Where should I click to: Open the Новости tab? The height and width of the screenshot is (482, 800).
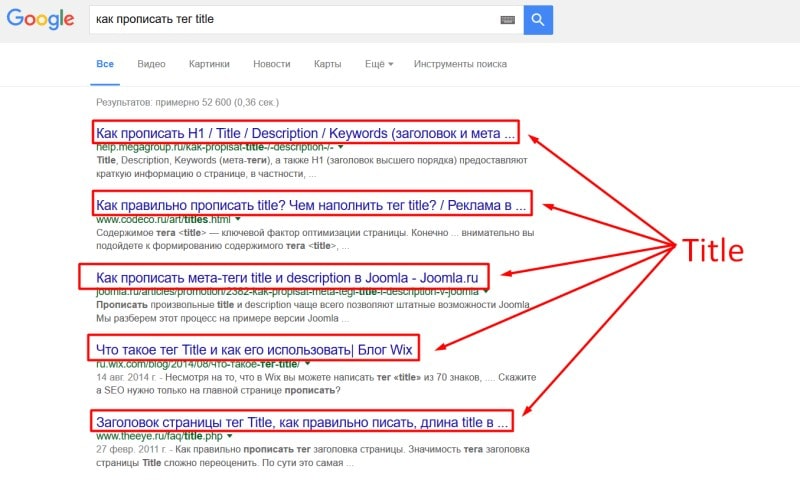click(x=272, y=64)
